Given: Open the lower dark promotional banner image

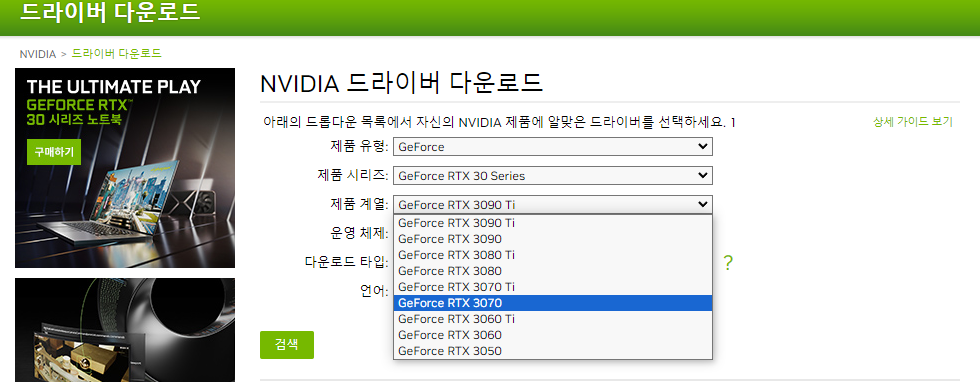Looking at the screenshot, I should coord(125,330).
